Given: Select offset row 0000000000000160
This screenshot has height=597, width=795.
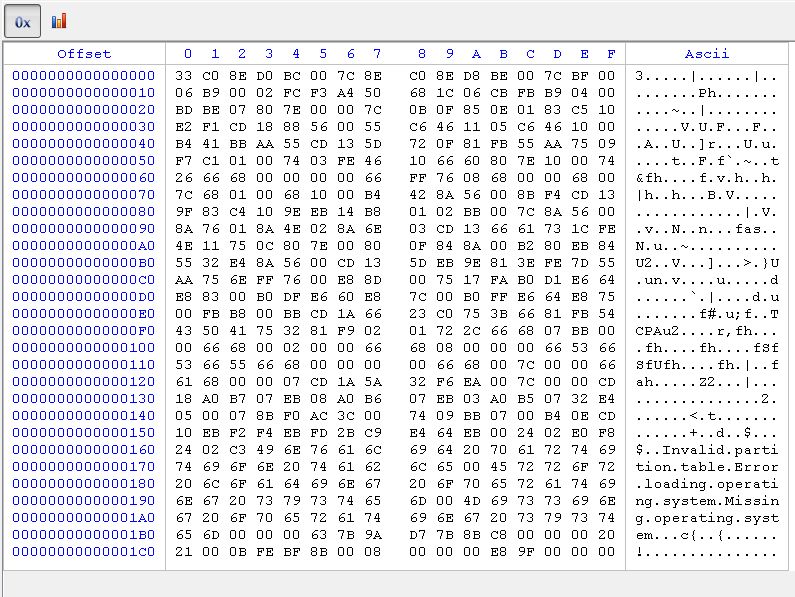Looking at the screenshot, I should [84, 449].
